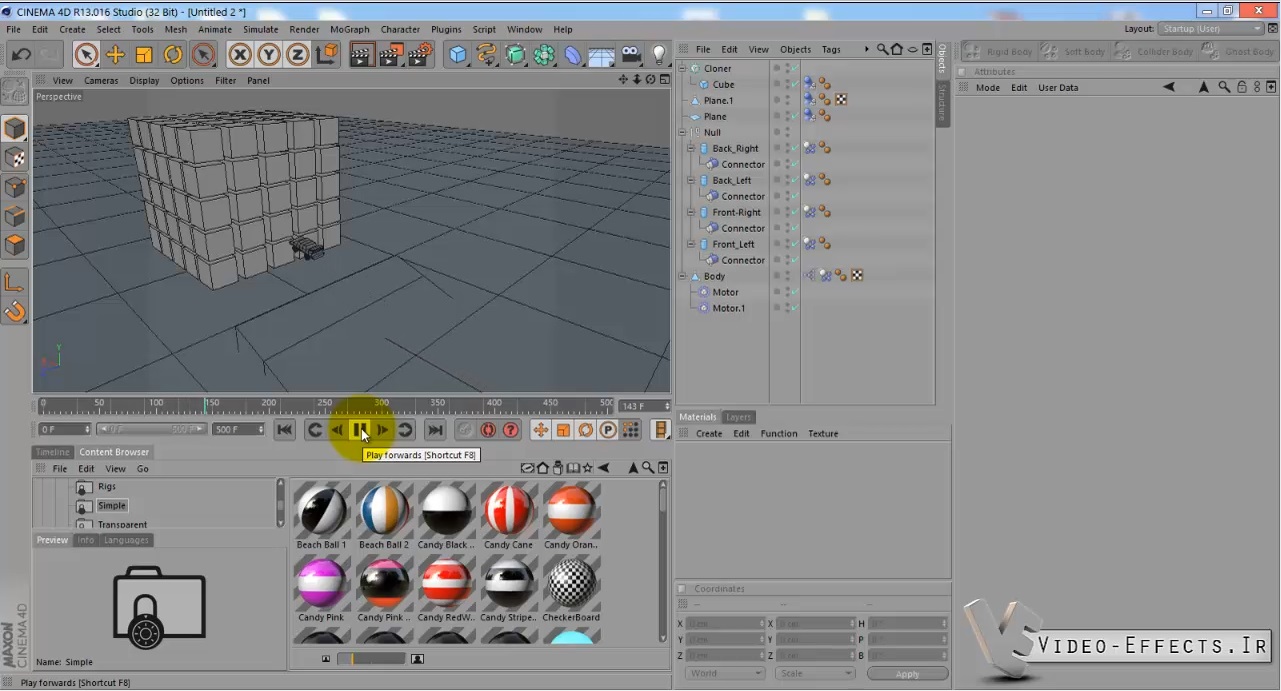The width and height of the screenshot is (1281, 691).
Task: Add a Cube primitive object
Action: (457, 55)
